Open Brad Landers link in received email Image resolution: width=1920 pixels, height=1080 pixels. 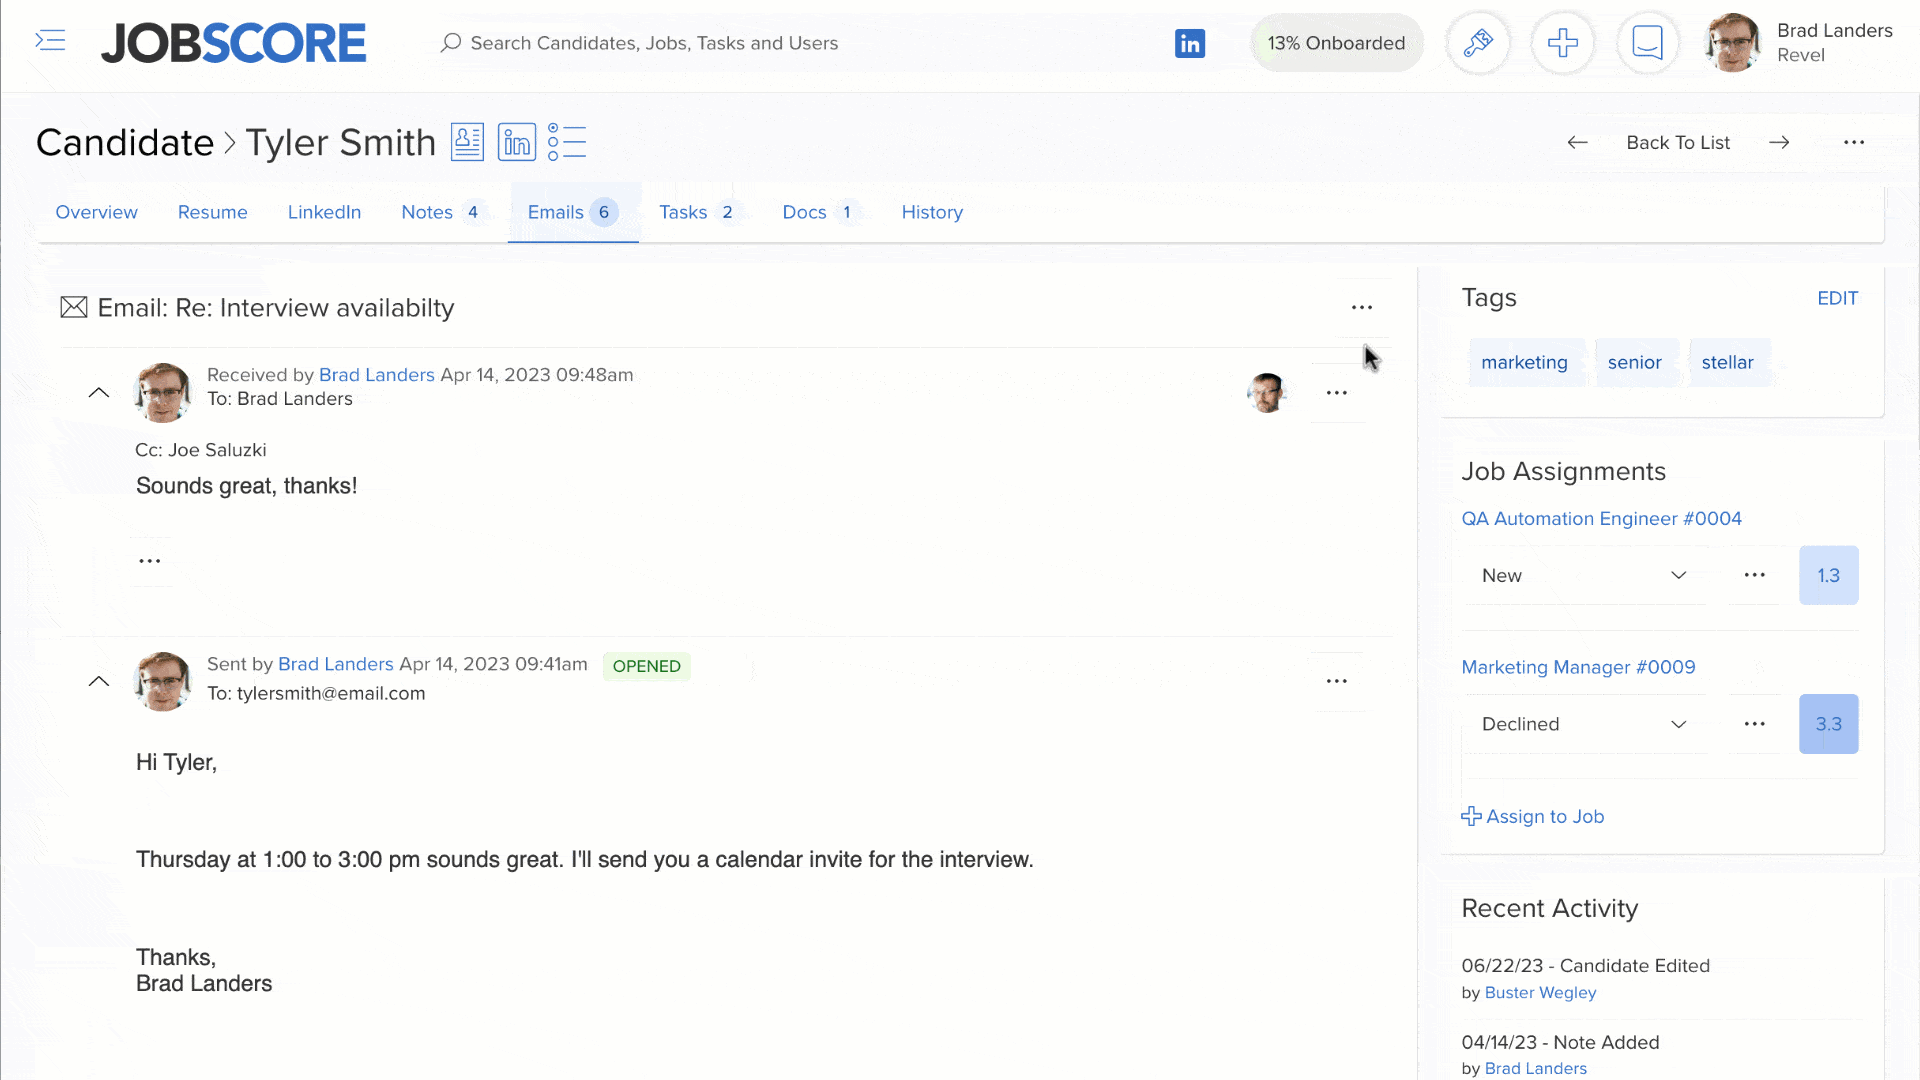point(377,375)
